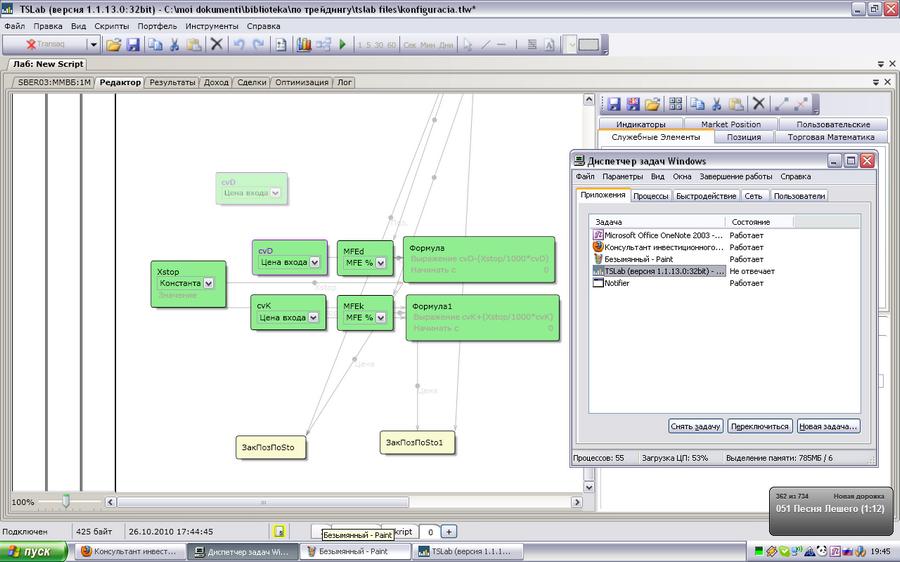
Task: Open the Скрипты menu
Action: (x=112, y=26)
